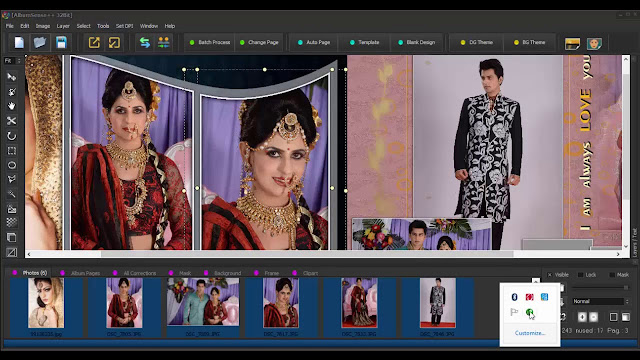The width and height of the screenshot is (640, 360).
Task: Select the Rectangular marquee tool
Action: tap(11, 151)
